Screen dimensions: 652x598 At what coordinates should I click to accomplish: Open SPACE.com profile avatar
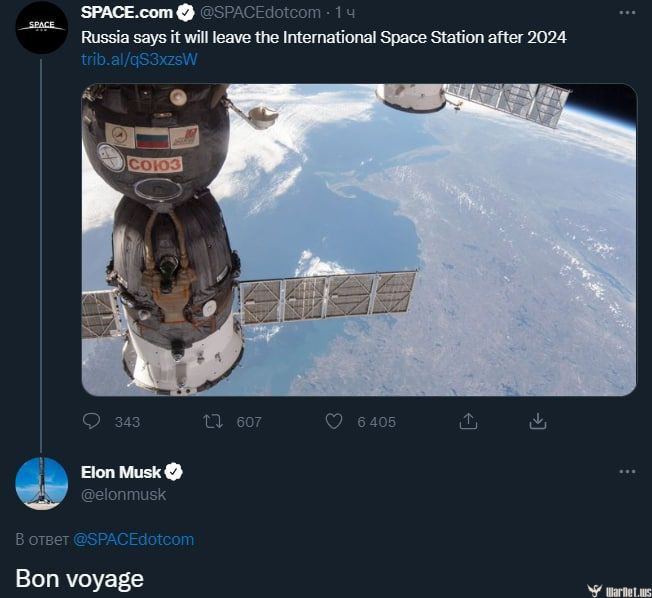pyautogui.click(x=41, y=29)
